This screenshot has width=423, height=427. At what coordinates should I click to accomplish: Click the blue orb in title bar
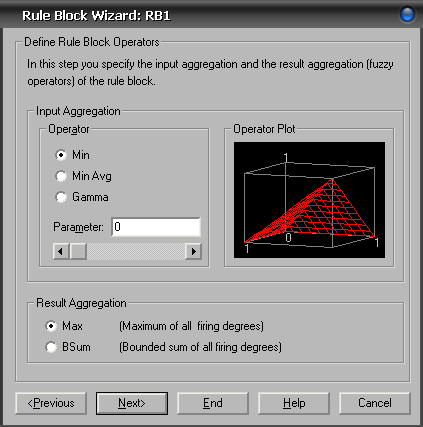[407, 15]
